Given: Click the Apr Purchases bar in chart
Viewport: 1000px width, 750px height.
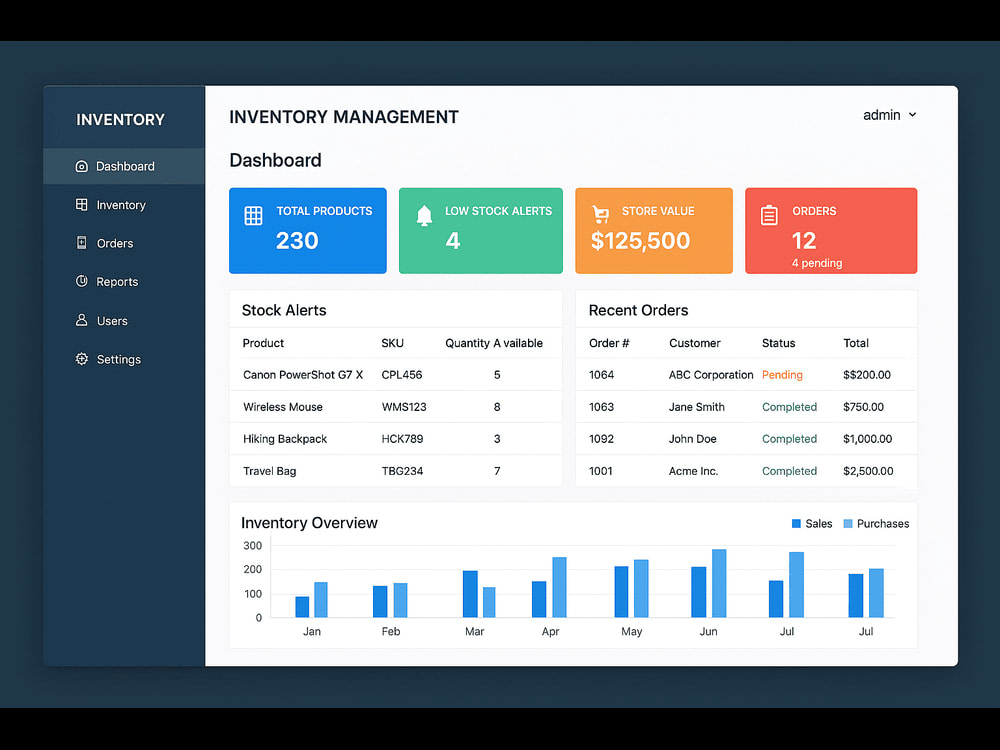Looking at the screenshot, I should [x=559, y=587].
